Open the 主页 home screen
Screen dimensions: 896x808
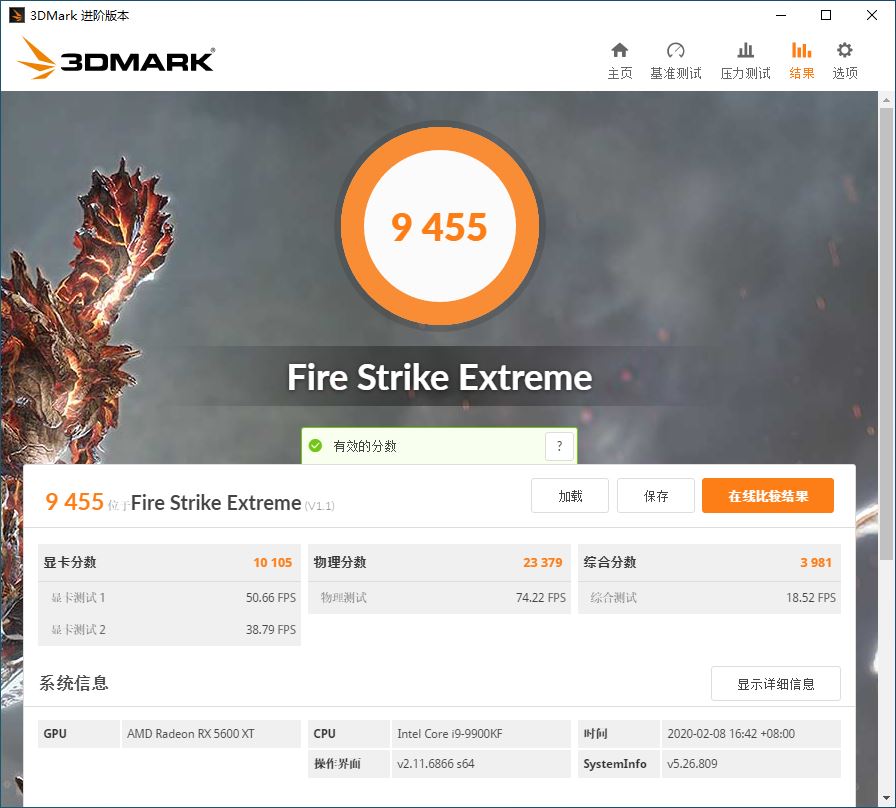(x=619, y=58)
